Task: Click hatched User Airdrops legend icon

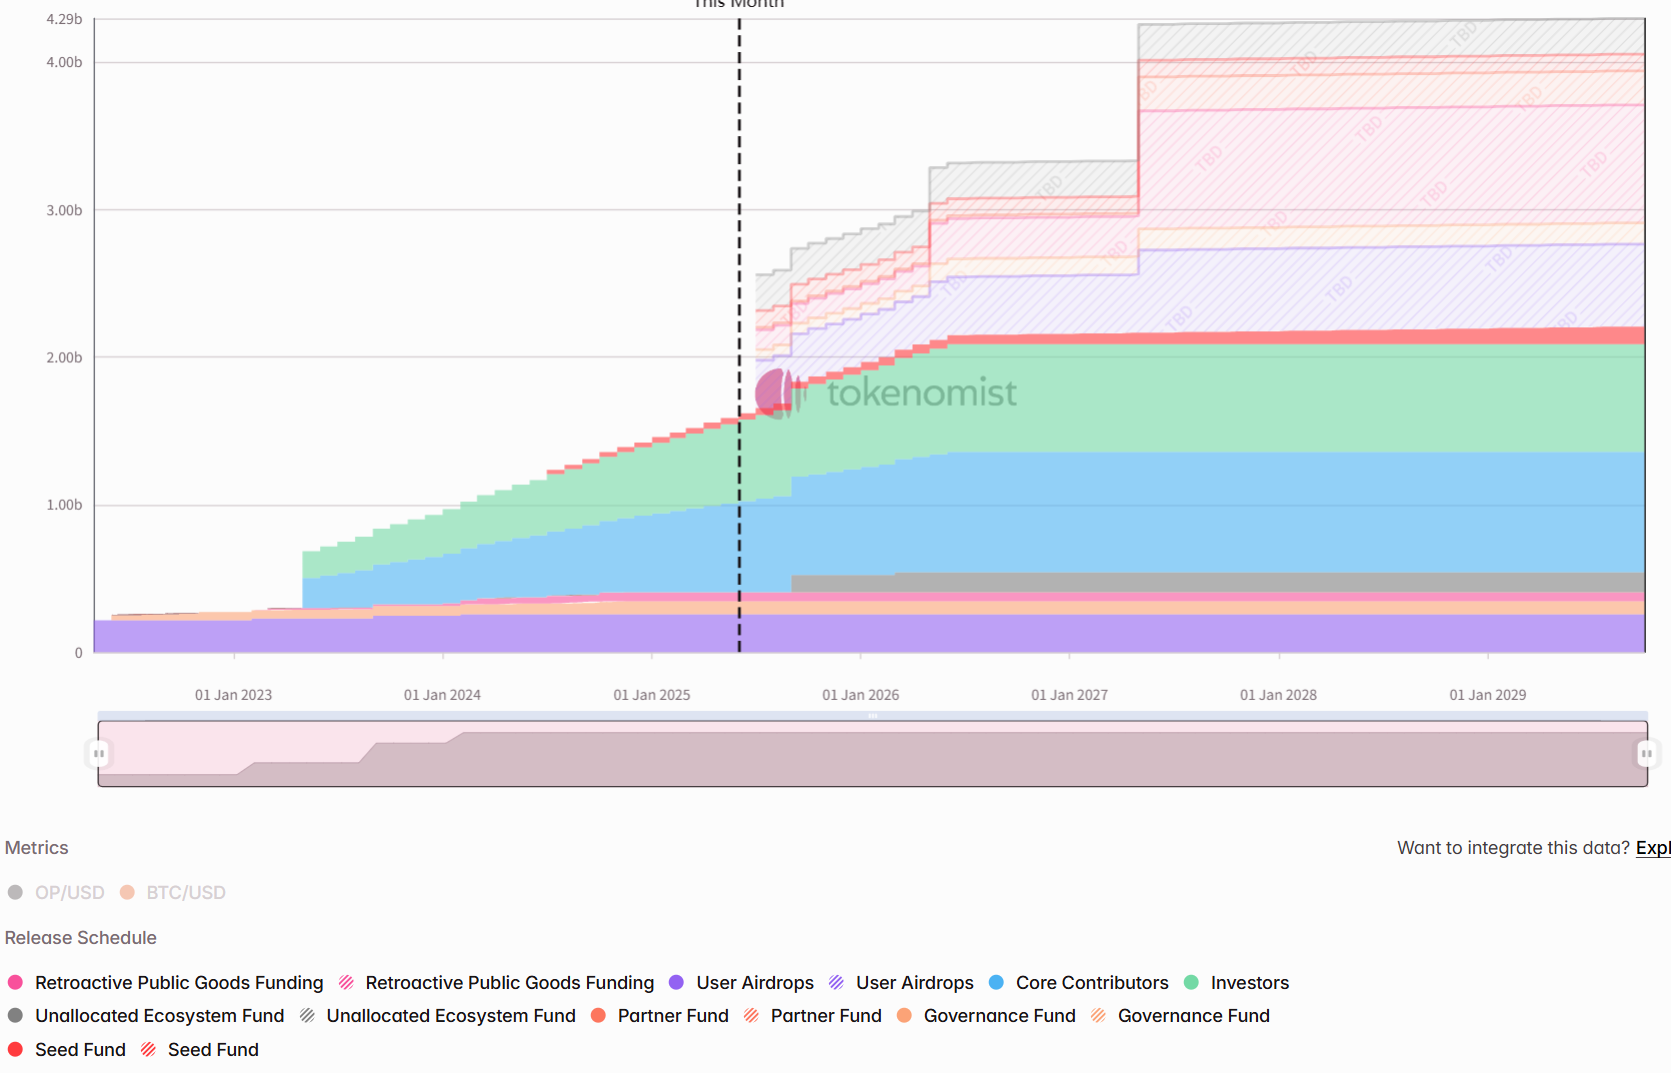Action: tap(837, 982)
